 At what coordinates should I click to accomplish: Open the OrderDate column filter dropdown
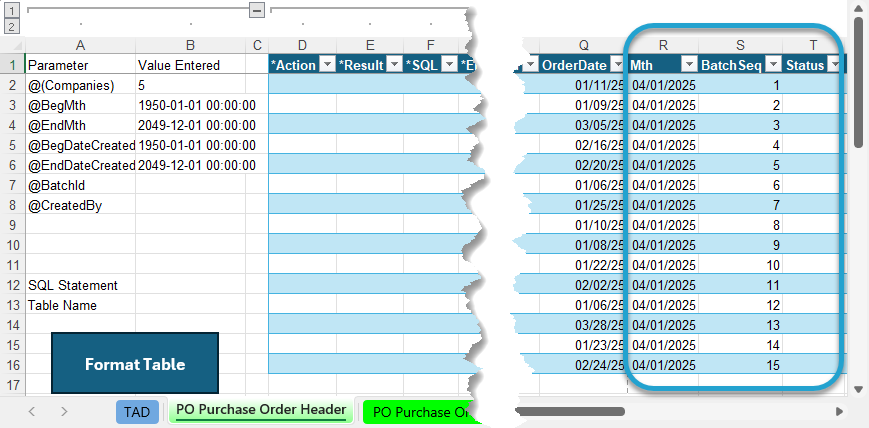[618, 65]
